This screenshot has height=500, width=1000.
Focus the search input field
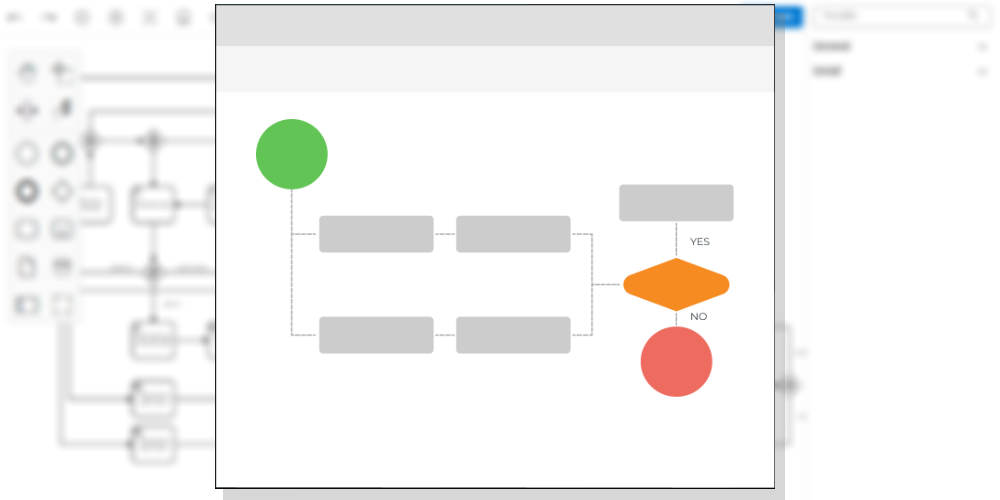tap(890, 16)
